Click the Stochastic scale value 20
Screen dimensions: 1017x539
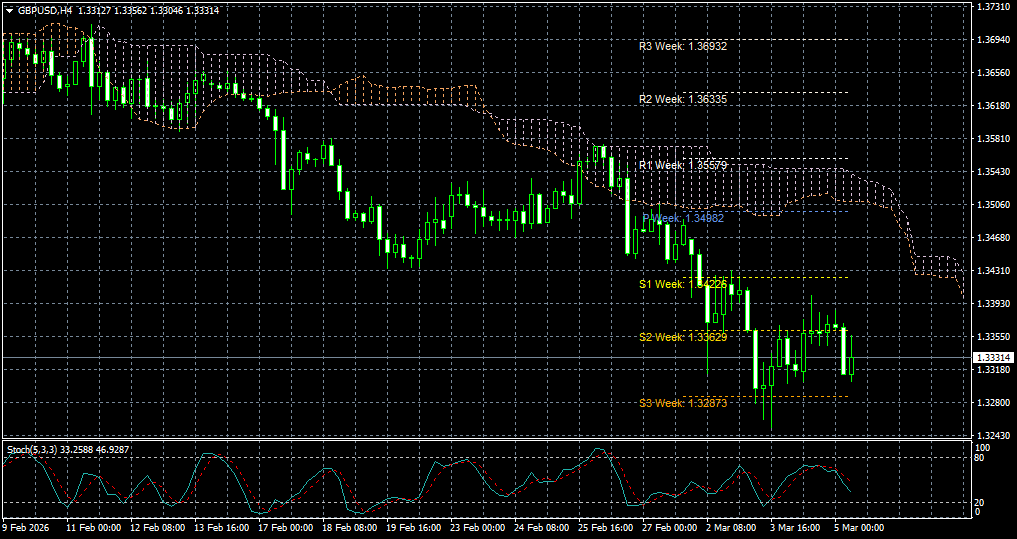tap(981, 503)
